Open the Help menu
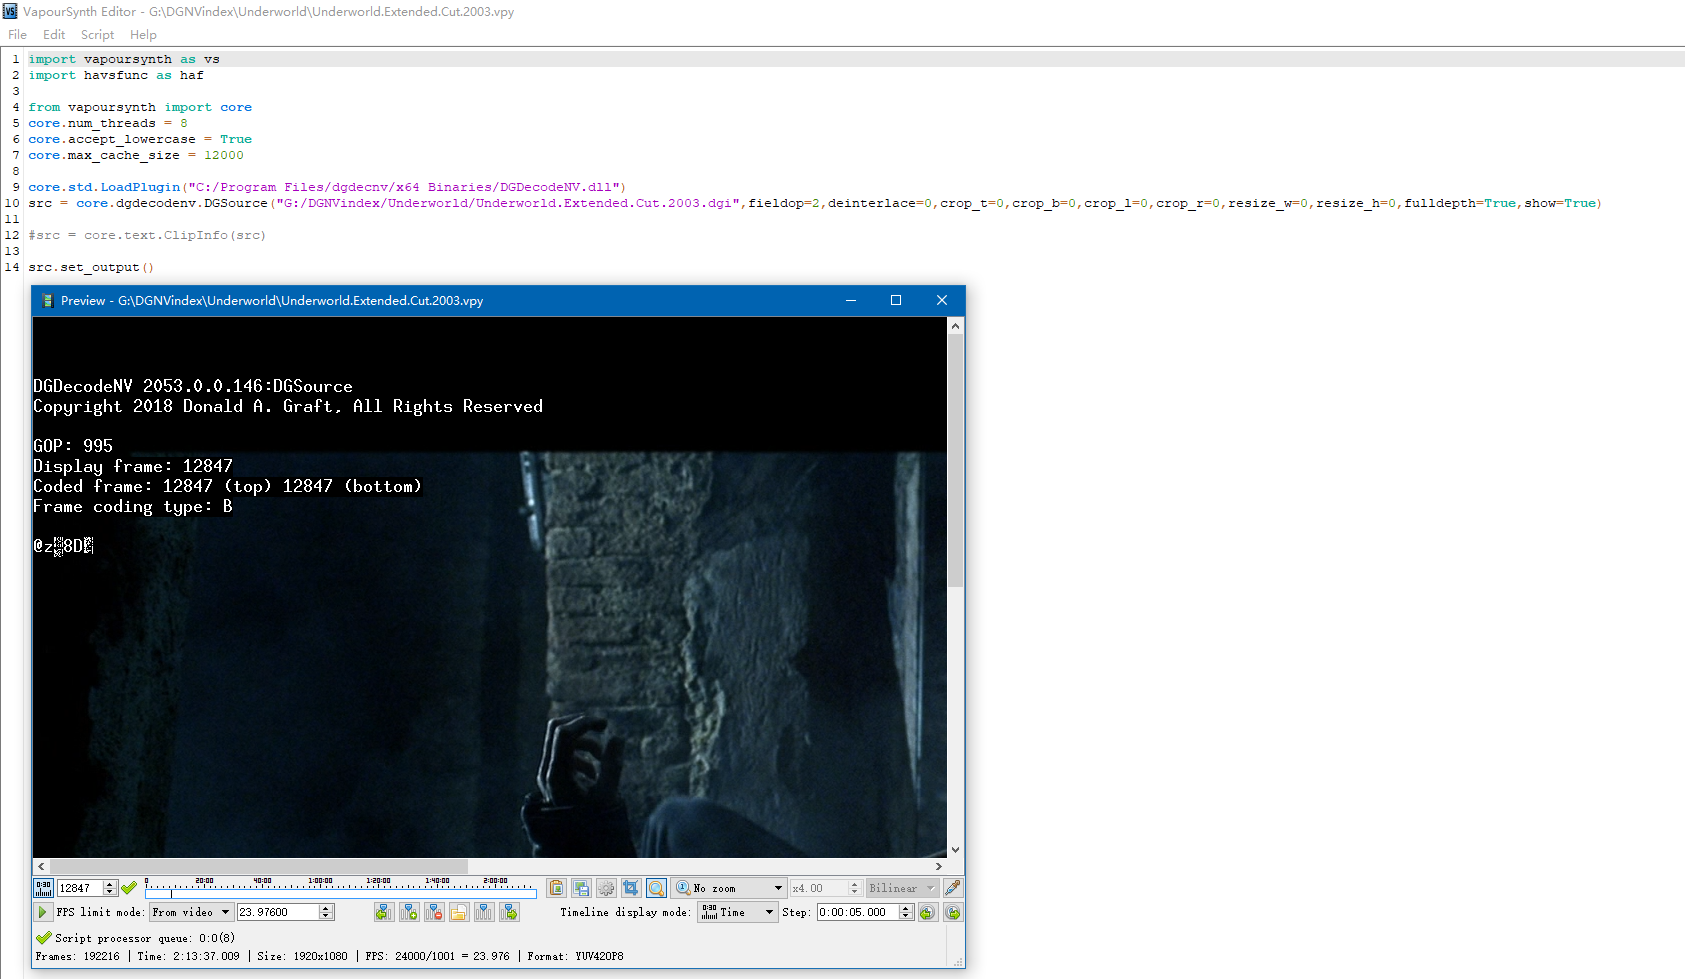Viewport: 1685px width, 979px height. [143, 35]
